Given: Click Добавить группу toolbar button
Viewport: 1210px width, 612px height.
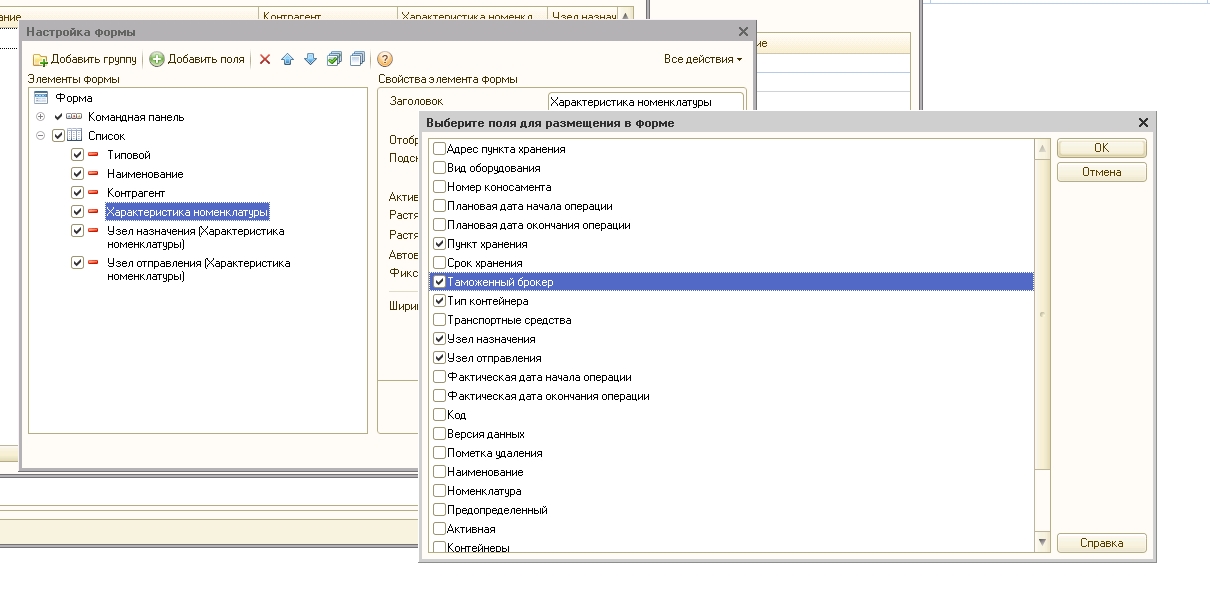Looking at the screenshot, I should (85, 60).
